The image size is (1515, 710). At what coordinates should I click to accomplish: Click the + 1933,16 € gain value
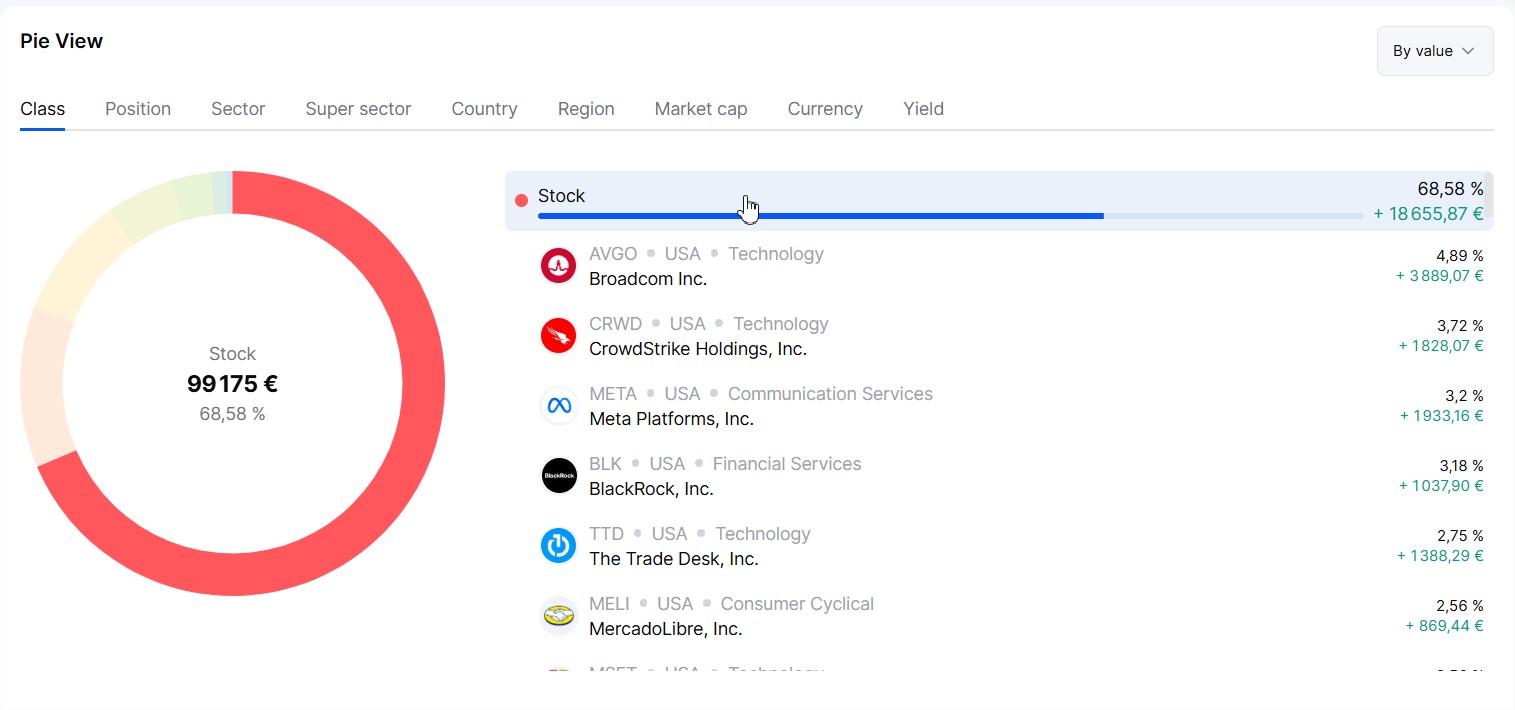pyautogui.click(x=1441, y=416)
